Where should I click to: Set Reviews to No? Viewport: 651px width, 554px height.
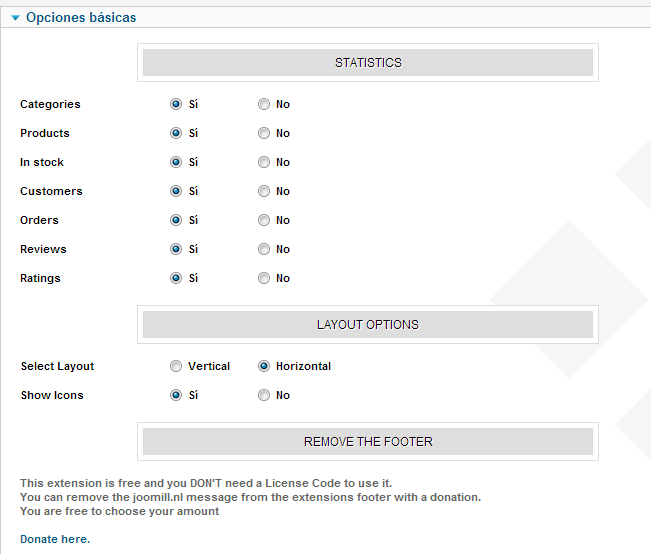[x=264, y=249]
